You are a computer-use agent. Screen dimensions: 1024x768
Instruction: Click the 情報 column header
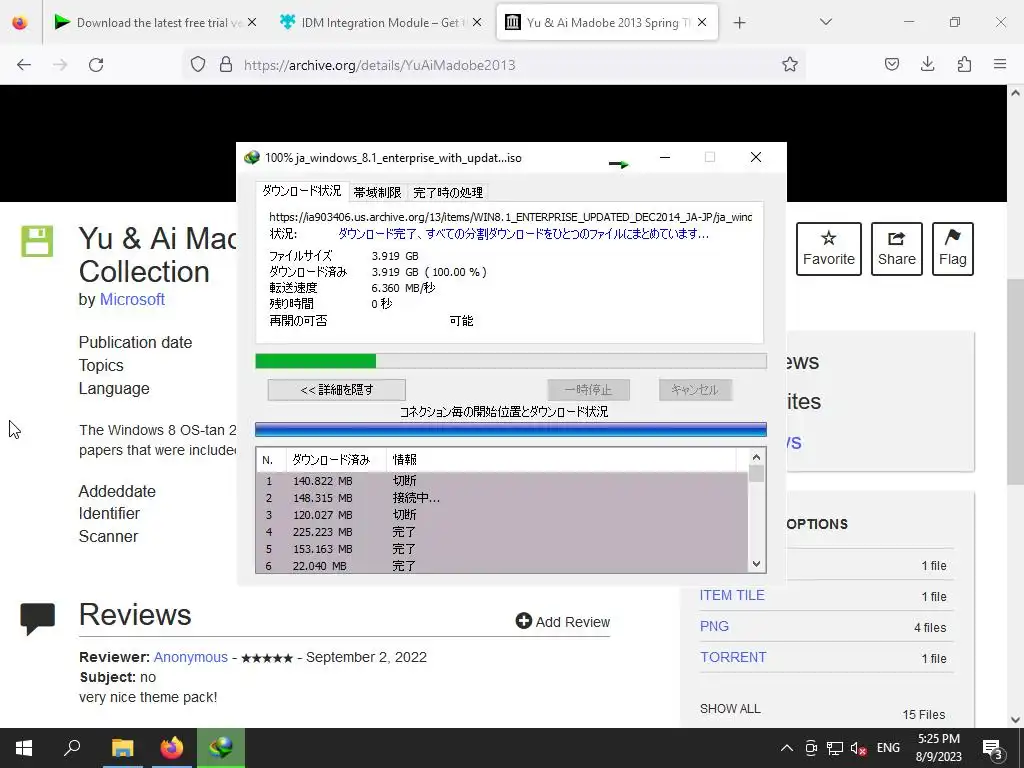click(x=562, y=460)
